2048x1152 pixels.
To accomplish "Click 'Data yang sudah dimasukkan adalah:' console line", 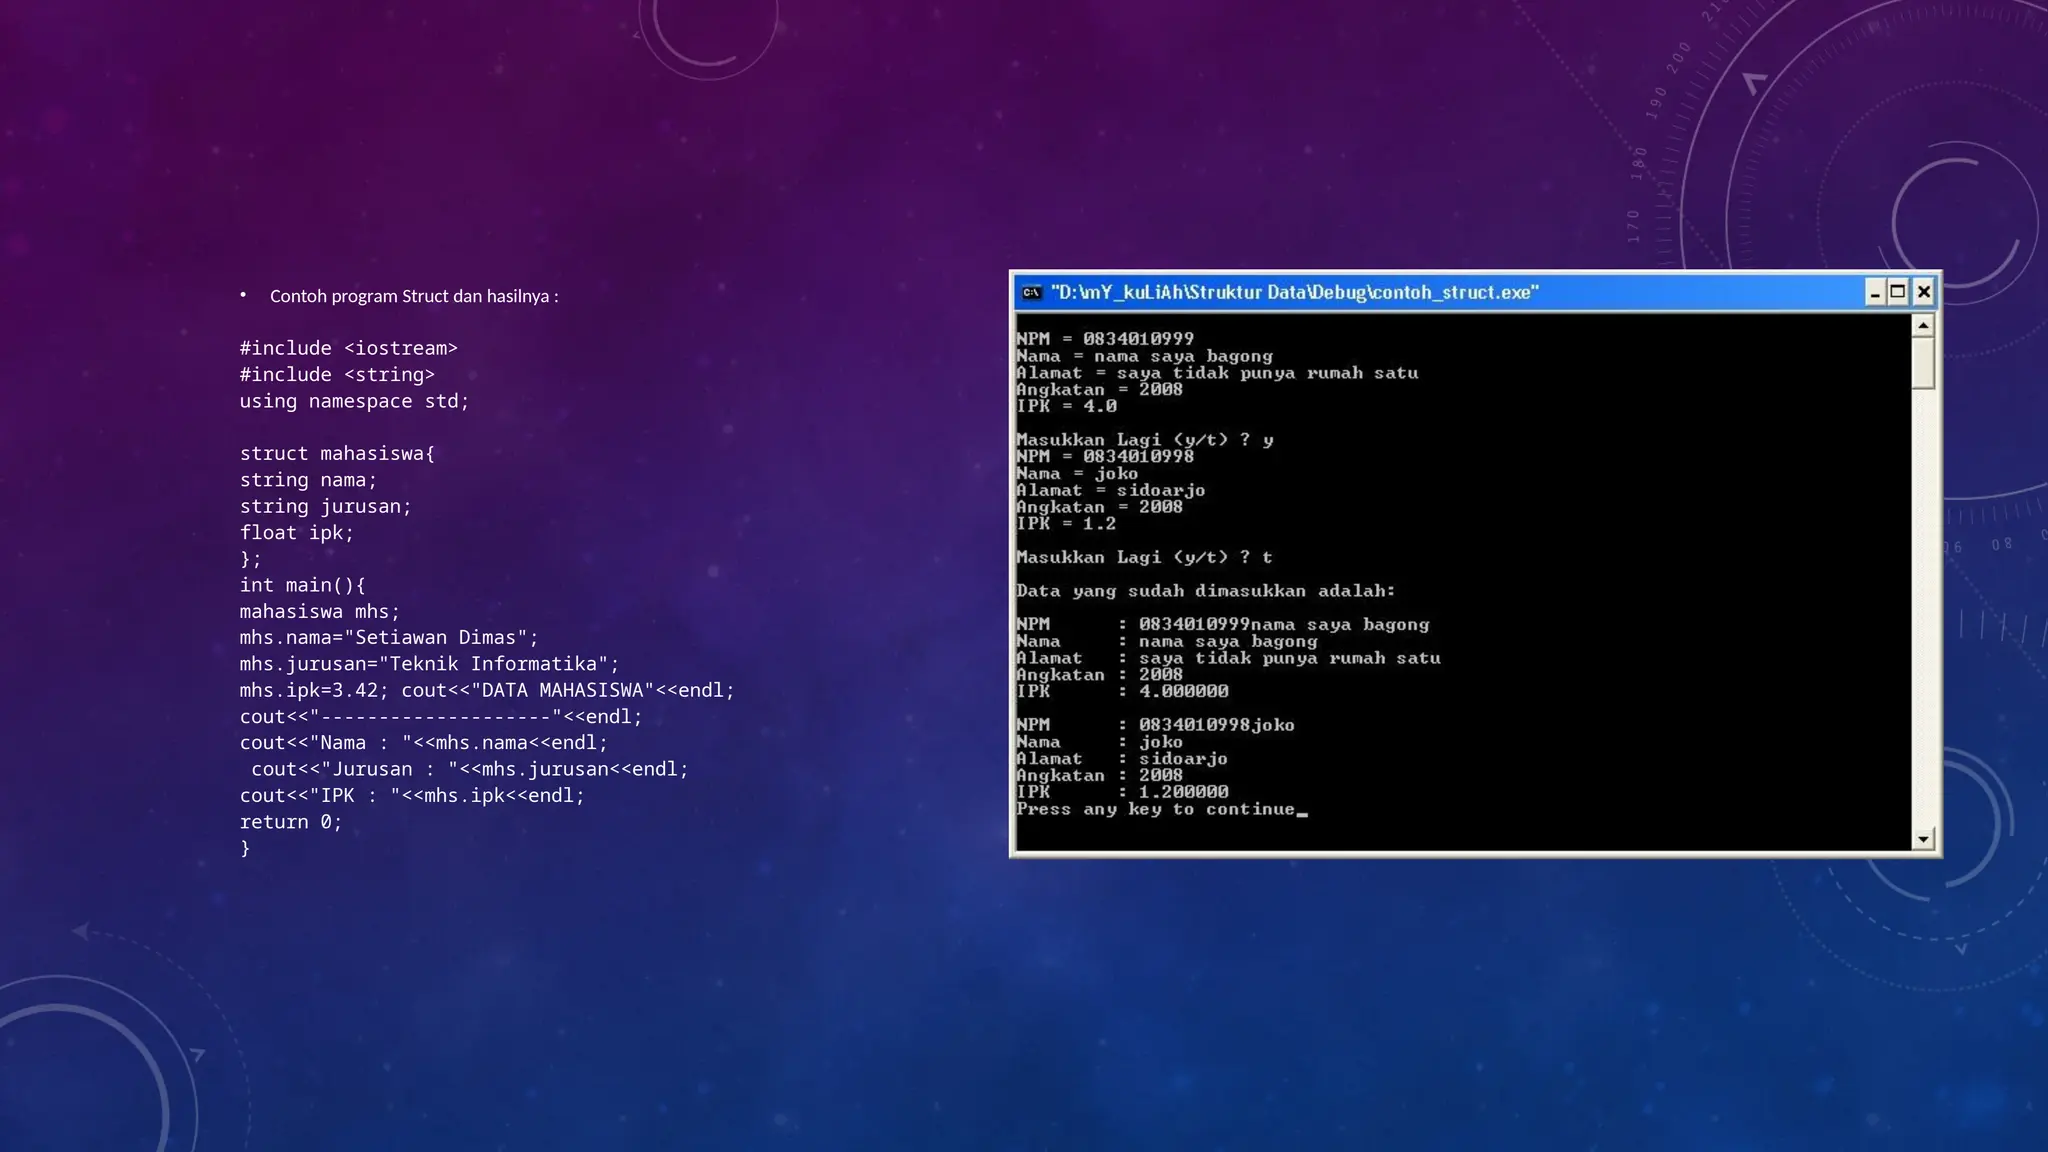I will (1205, 591).
